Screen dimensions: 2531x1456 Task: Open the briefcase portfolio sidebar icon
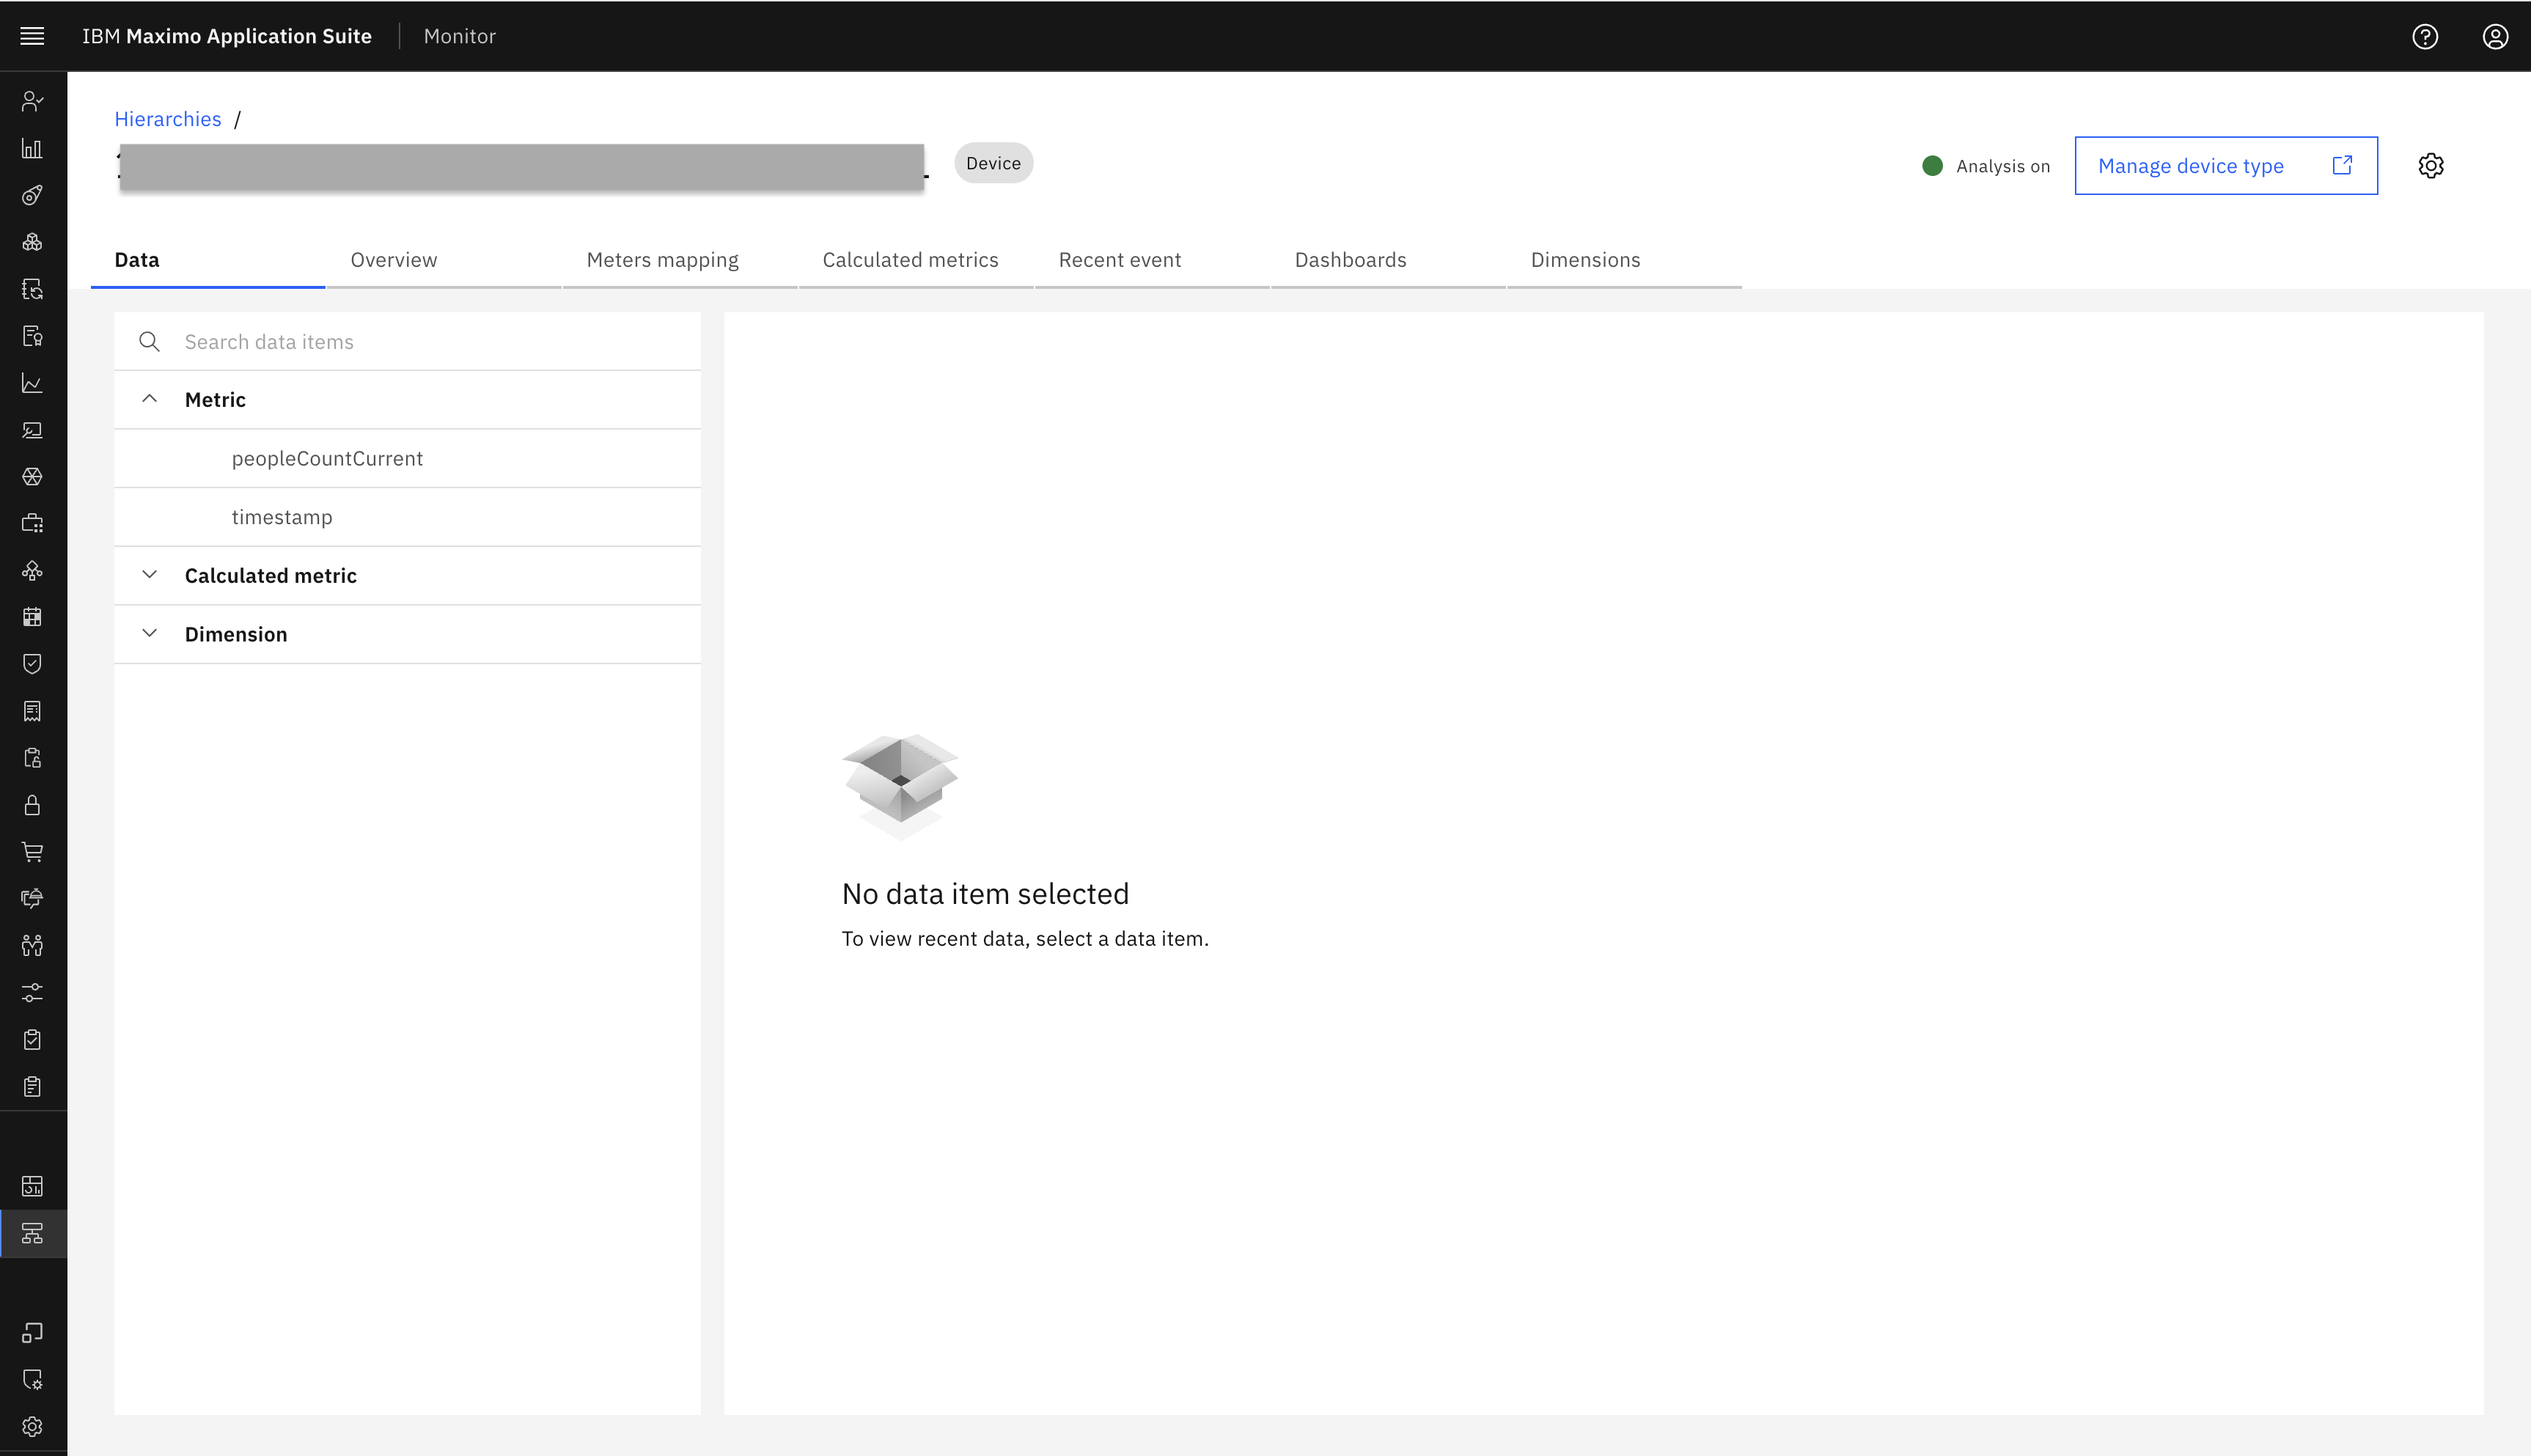click(x=32, y=523)
